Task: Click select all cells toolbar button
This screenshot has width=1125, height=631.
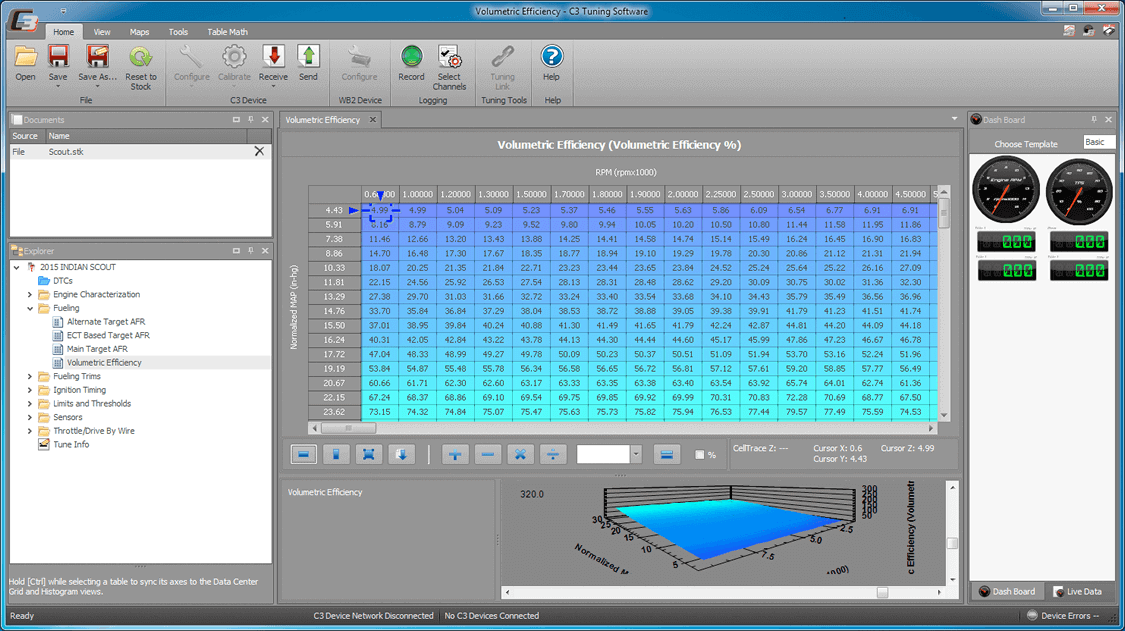Action: tap(369, 454)
